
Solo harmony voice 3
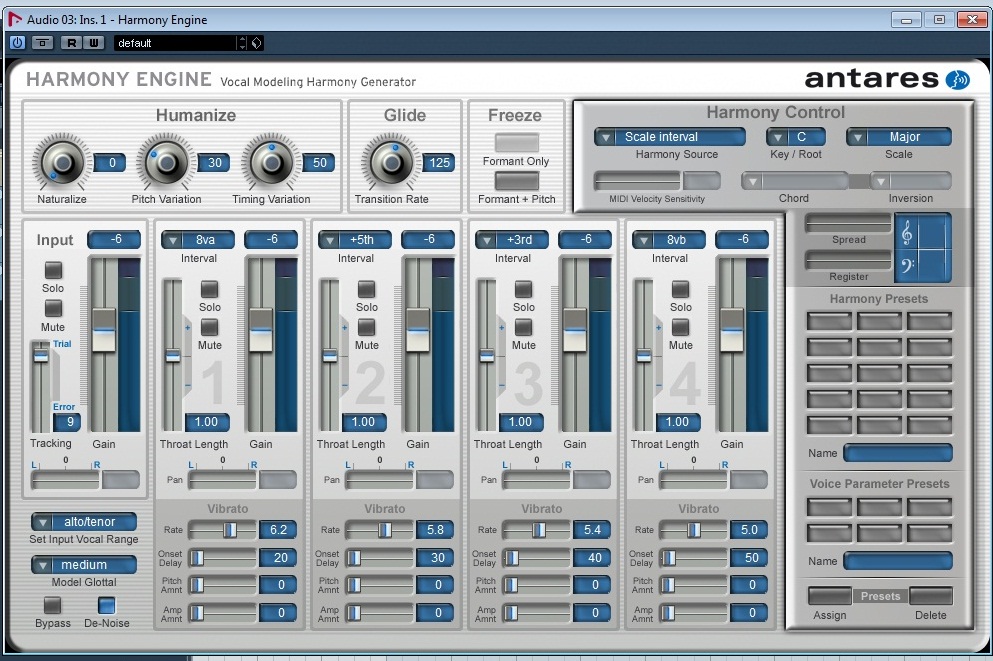pos(524,289)
